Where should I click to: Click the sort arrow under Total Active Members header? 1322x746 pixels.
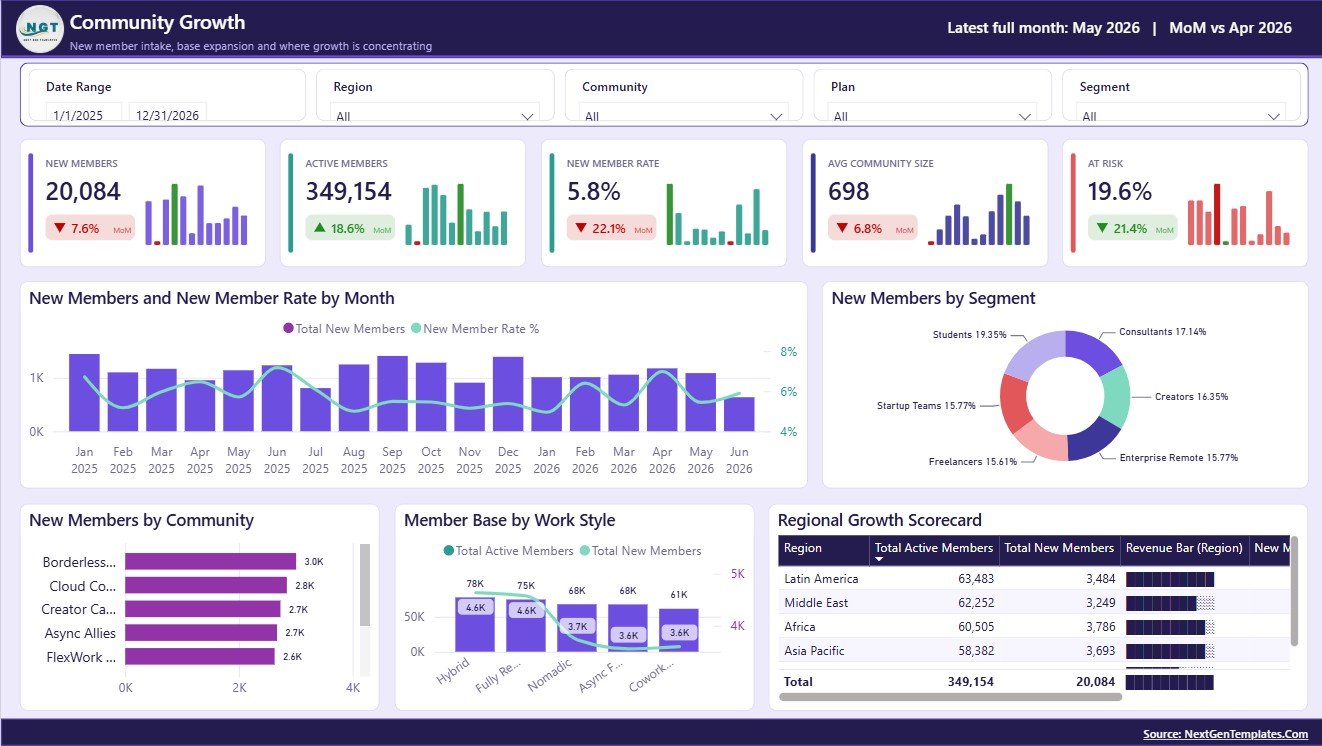point(879,560)
